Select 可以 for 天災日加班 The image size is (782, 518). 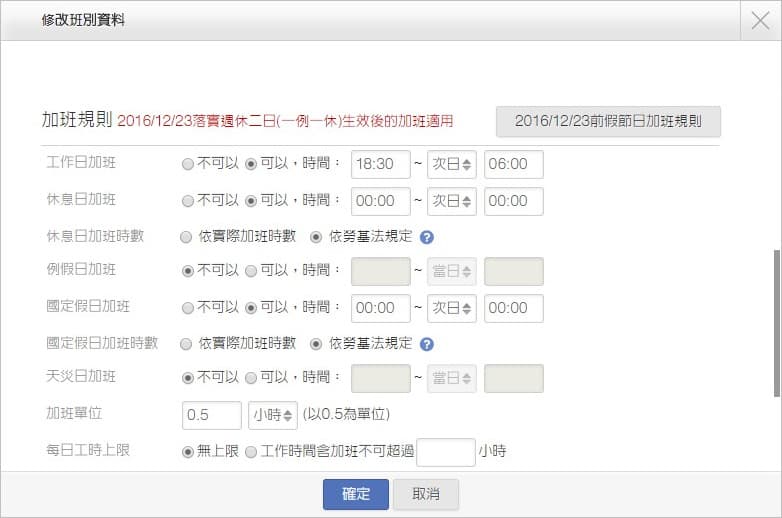coord(251,378)
